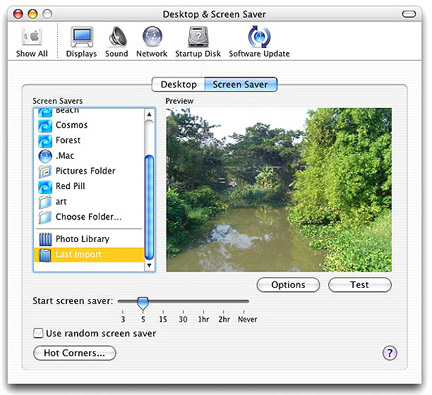Click the 15 minute label under slider
Screen dimensions: 432x395
click(163, 319)
